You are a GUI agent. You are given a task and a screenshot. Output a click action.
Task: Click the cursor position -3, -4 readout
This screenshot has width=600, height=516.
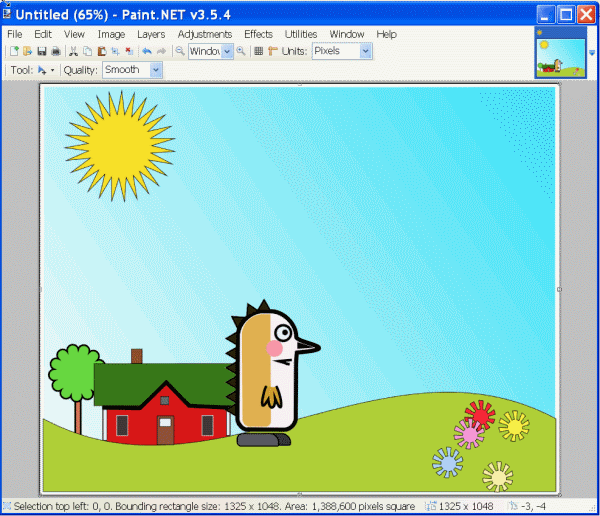(533, 506)
